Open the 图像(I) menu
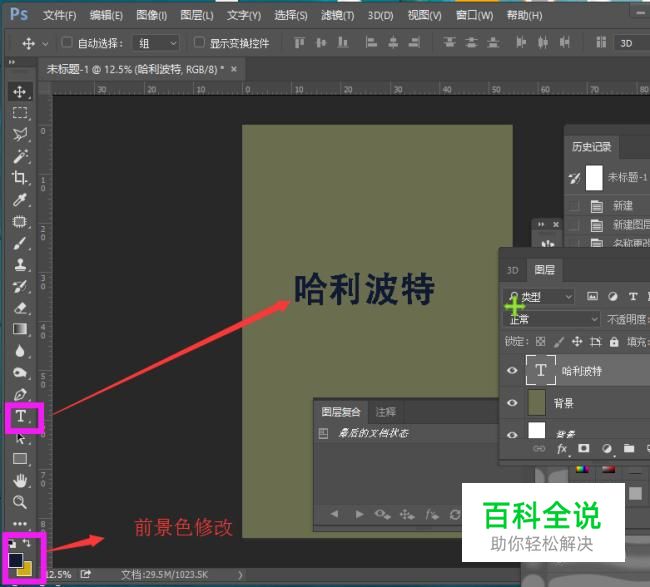Viewport: 650px width, 587px height. point(151,16)
